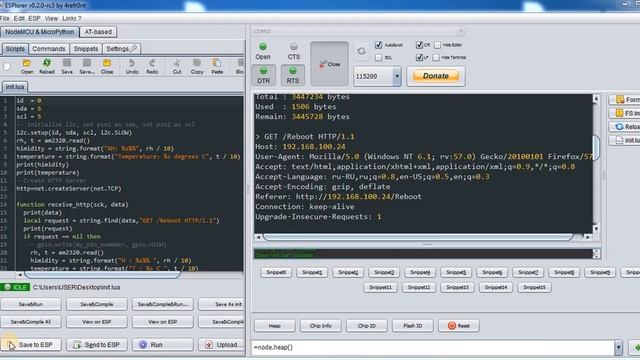This screenshot has width=640, height=360.
Task: Click the yellow Donate button
Action: 436,76
